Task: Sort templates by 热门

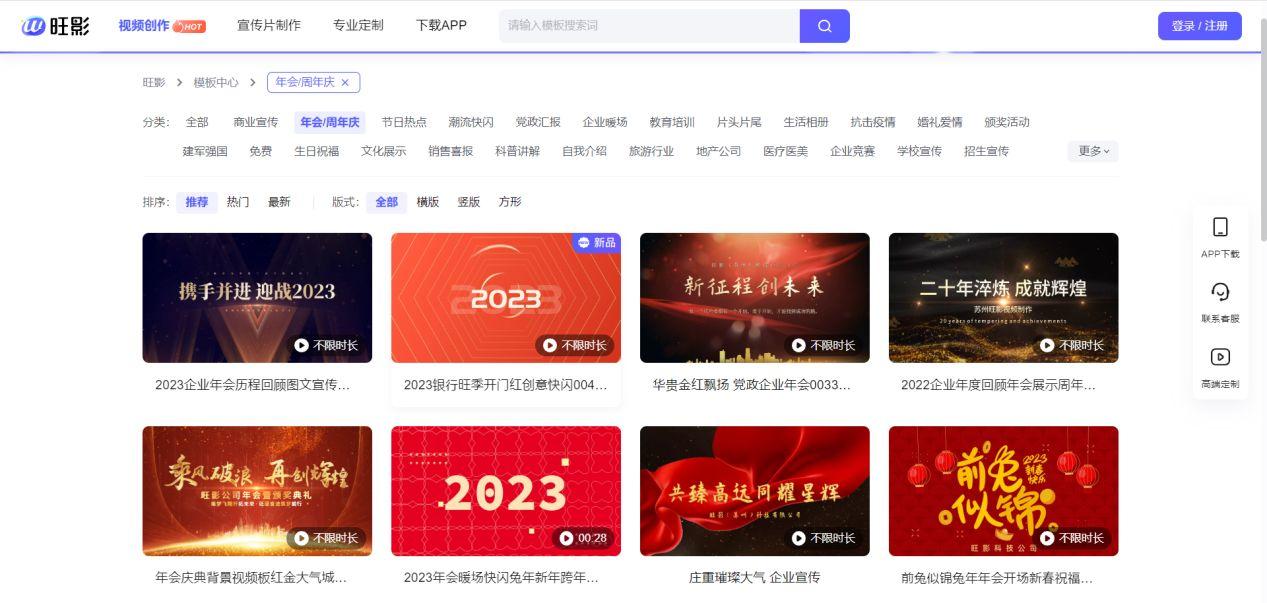Action: pos(238,202)
